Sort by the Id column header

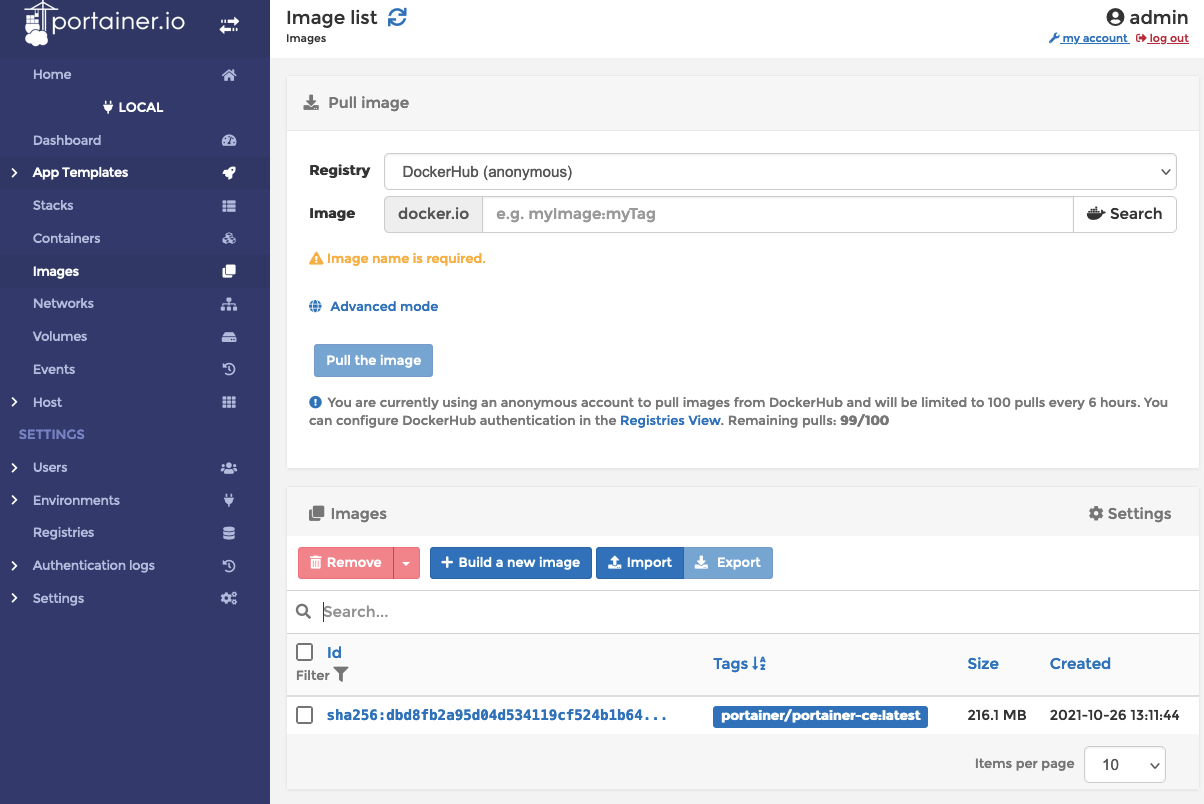(x=334, y=653)
